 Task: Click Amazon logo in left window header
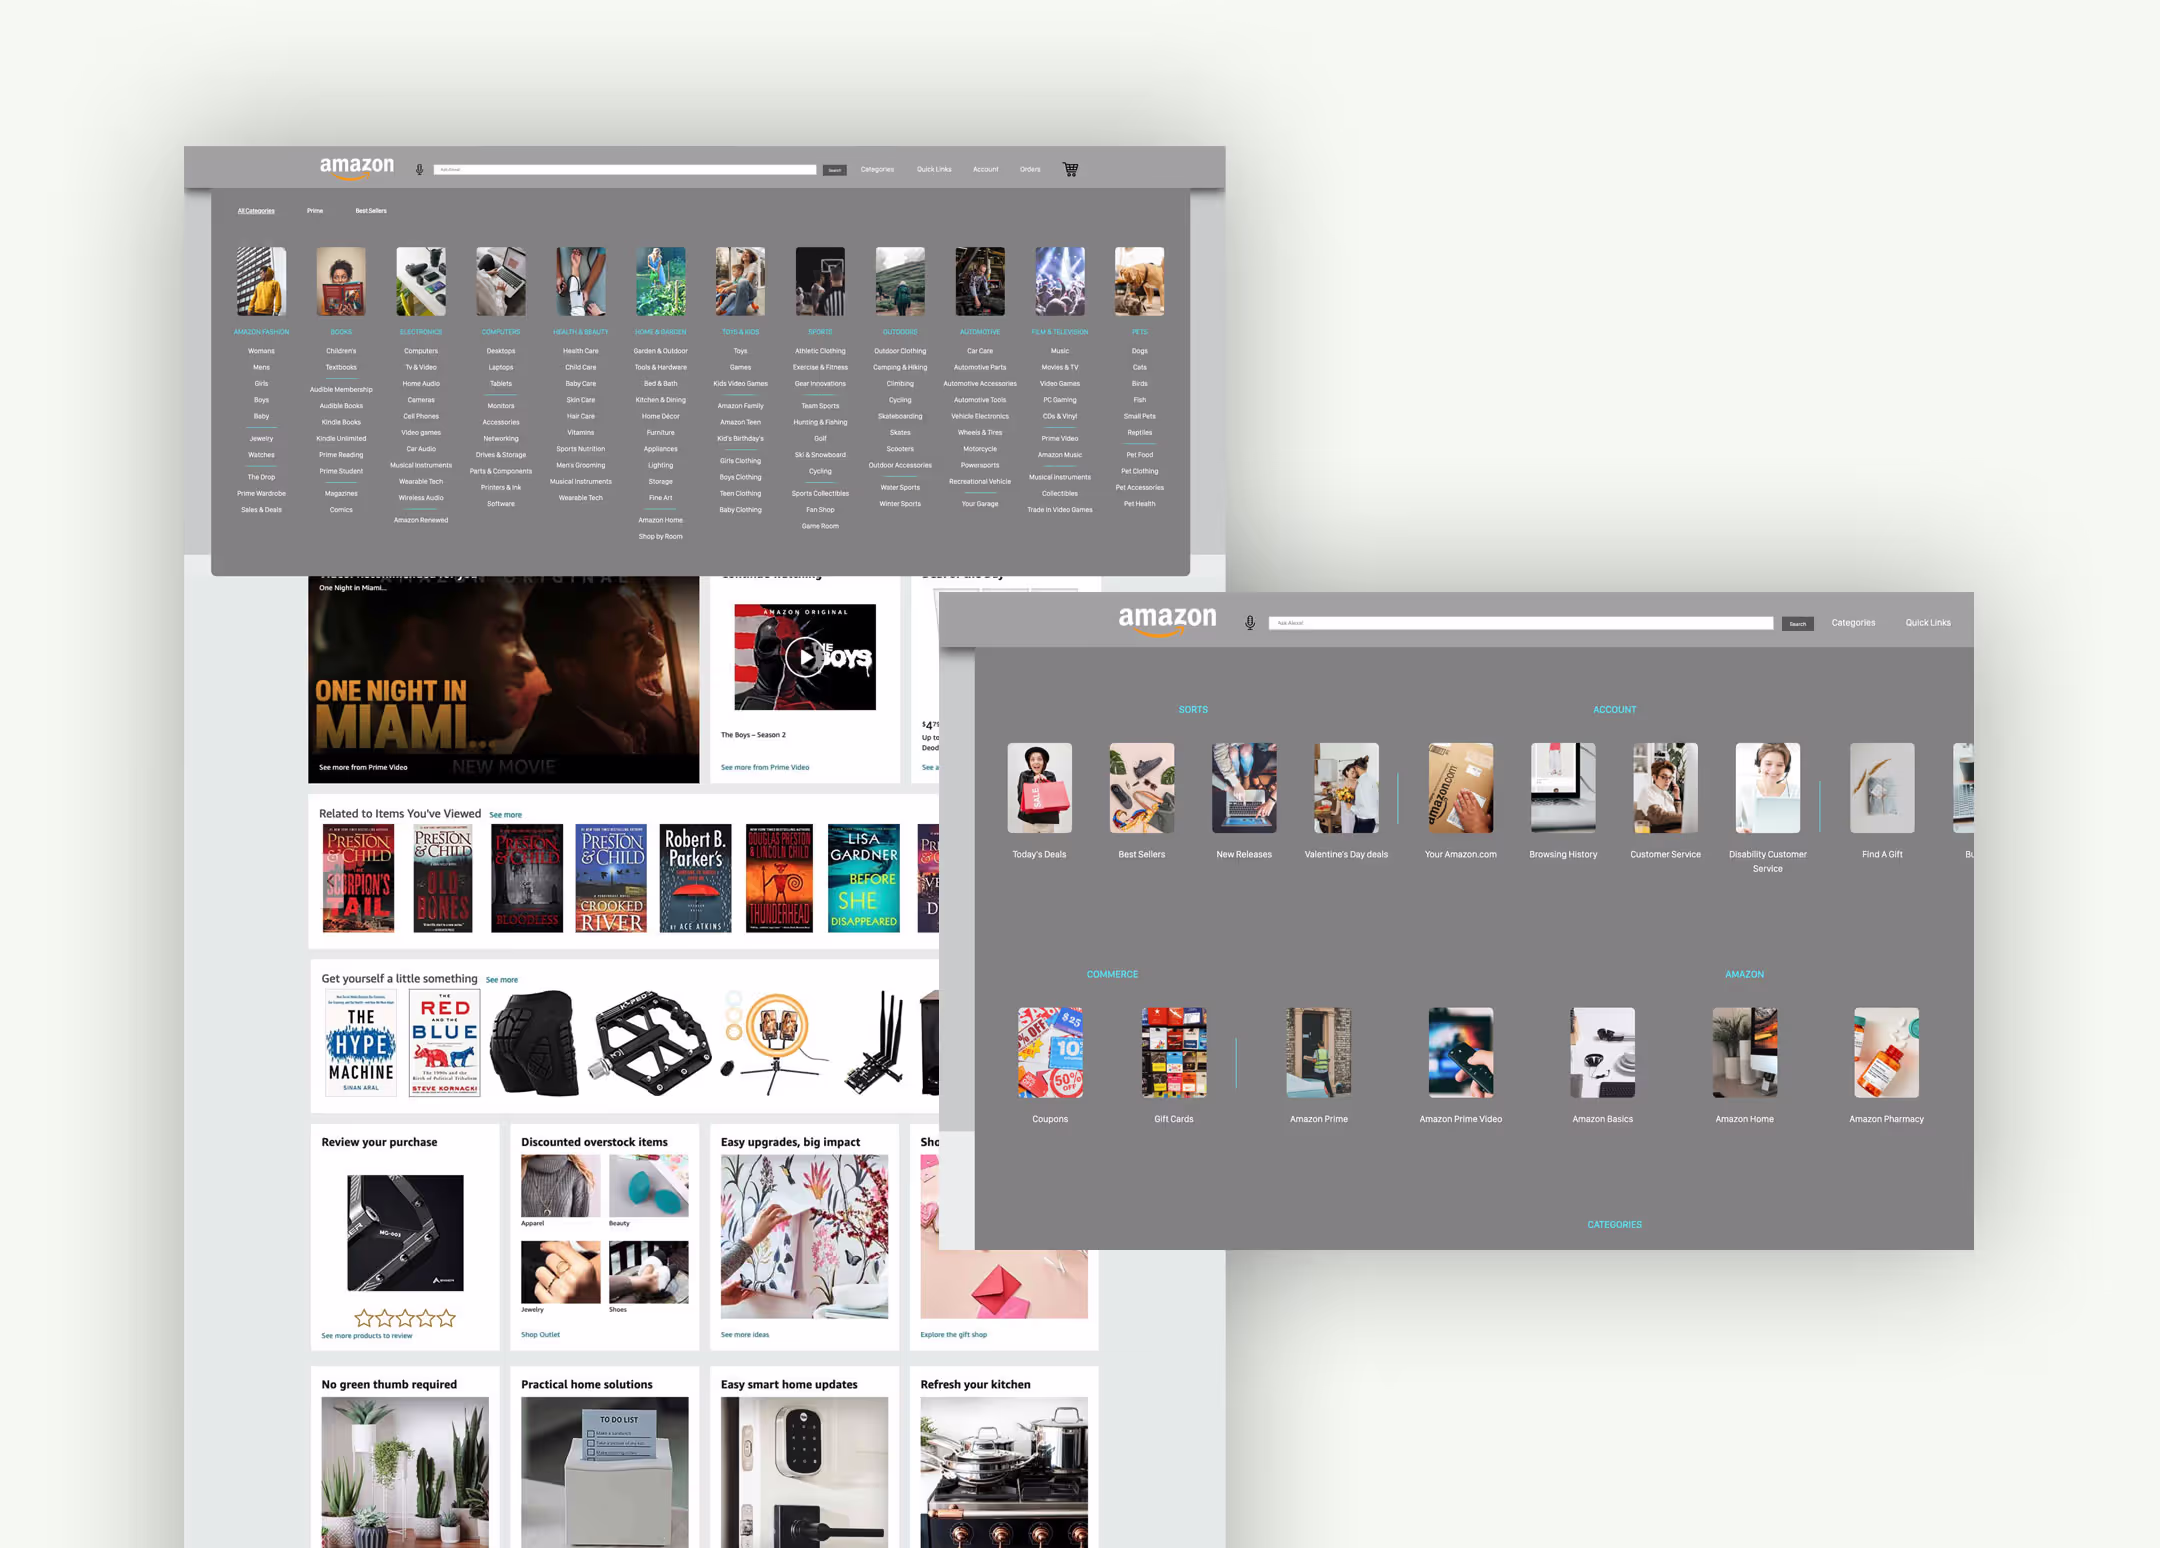[356, 167]
